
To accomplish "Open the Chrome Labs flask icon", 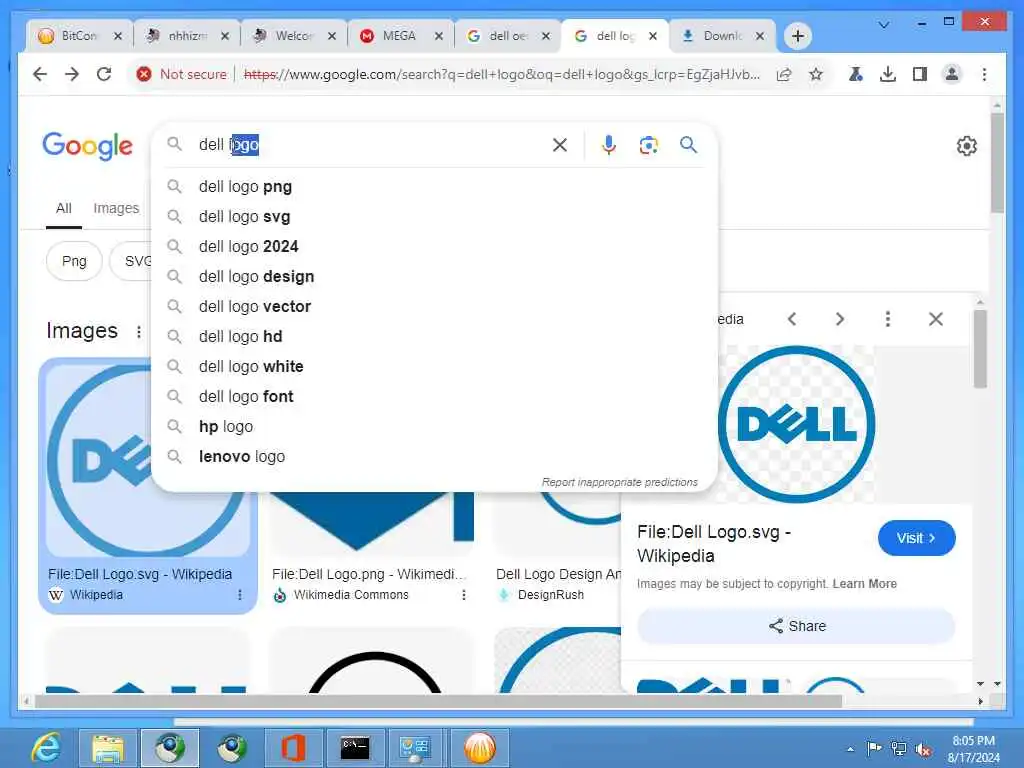I will [x=856, y=74].
